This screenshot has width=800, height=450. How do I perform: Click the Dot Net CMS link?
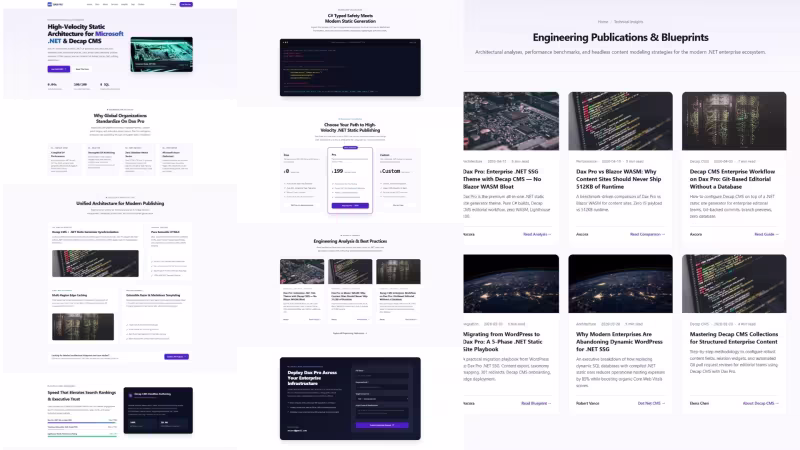651,403
